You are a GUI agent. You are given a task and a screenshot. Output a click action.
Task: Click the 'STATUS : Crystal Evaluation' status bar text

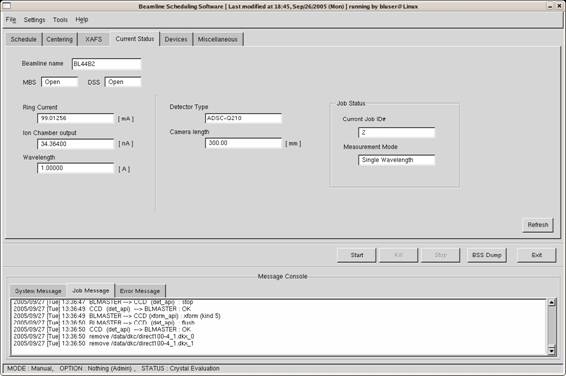tap(180, 368)
